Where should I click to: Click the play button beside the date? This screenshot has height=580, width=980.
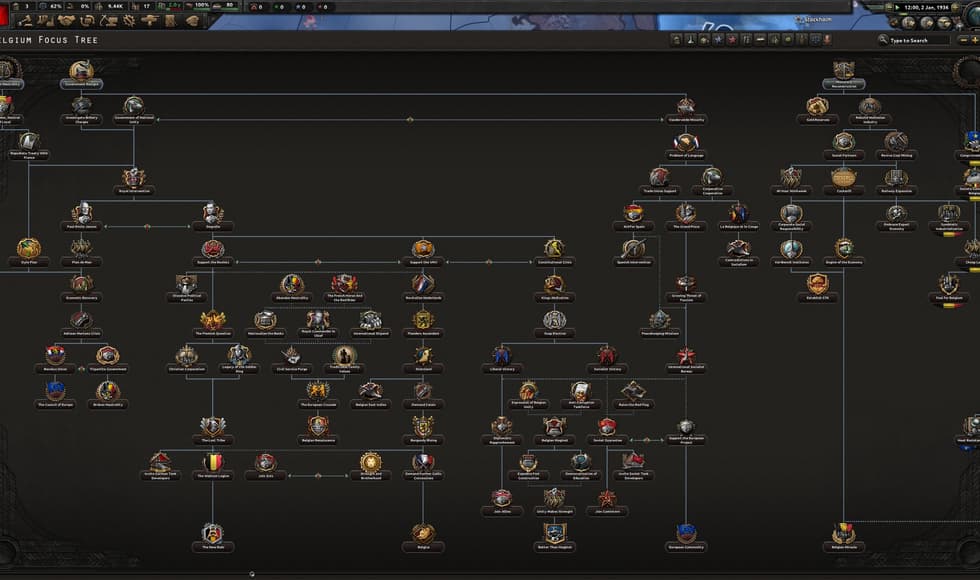898,7
